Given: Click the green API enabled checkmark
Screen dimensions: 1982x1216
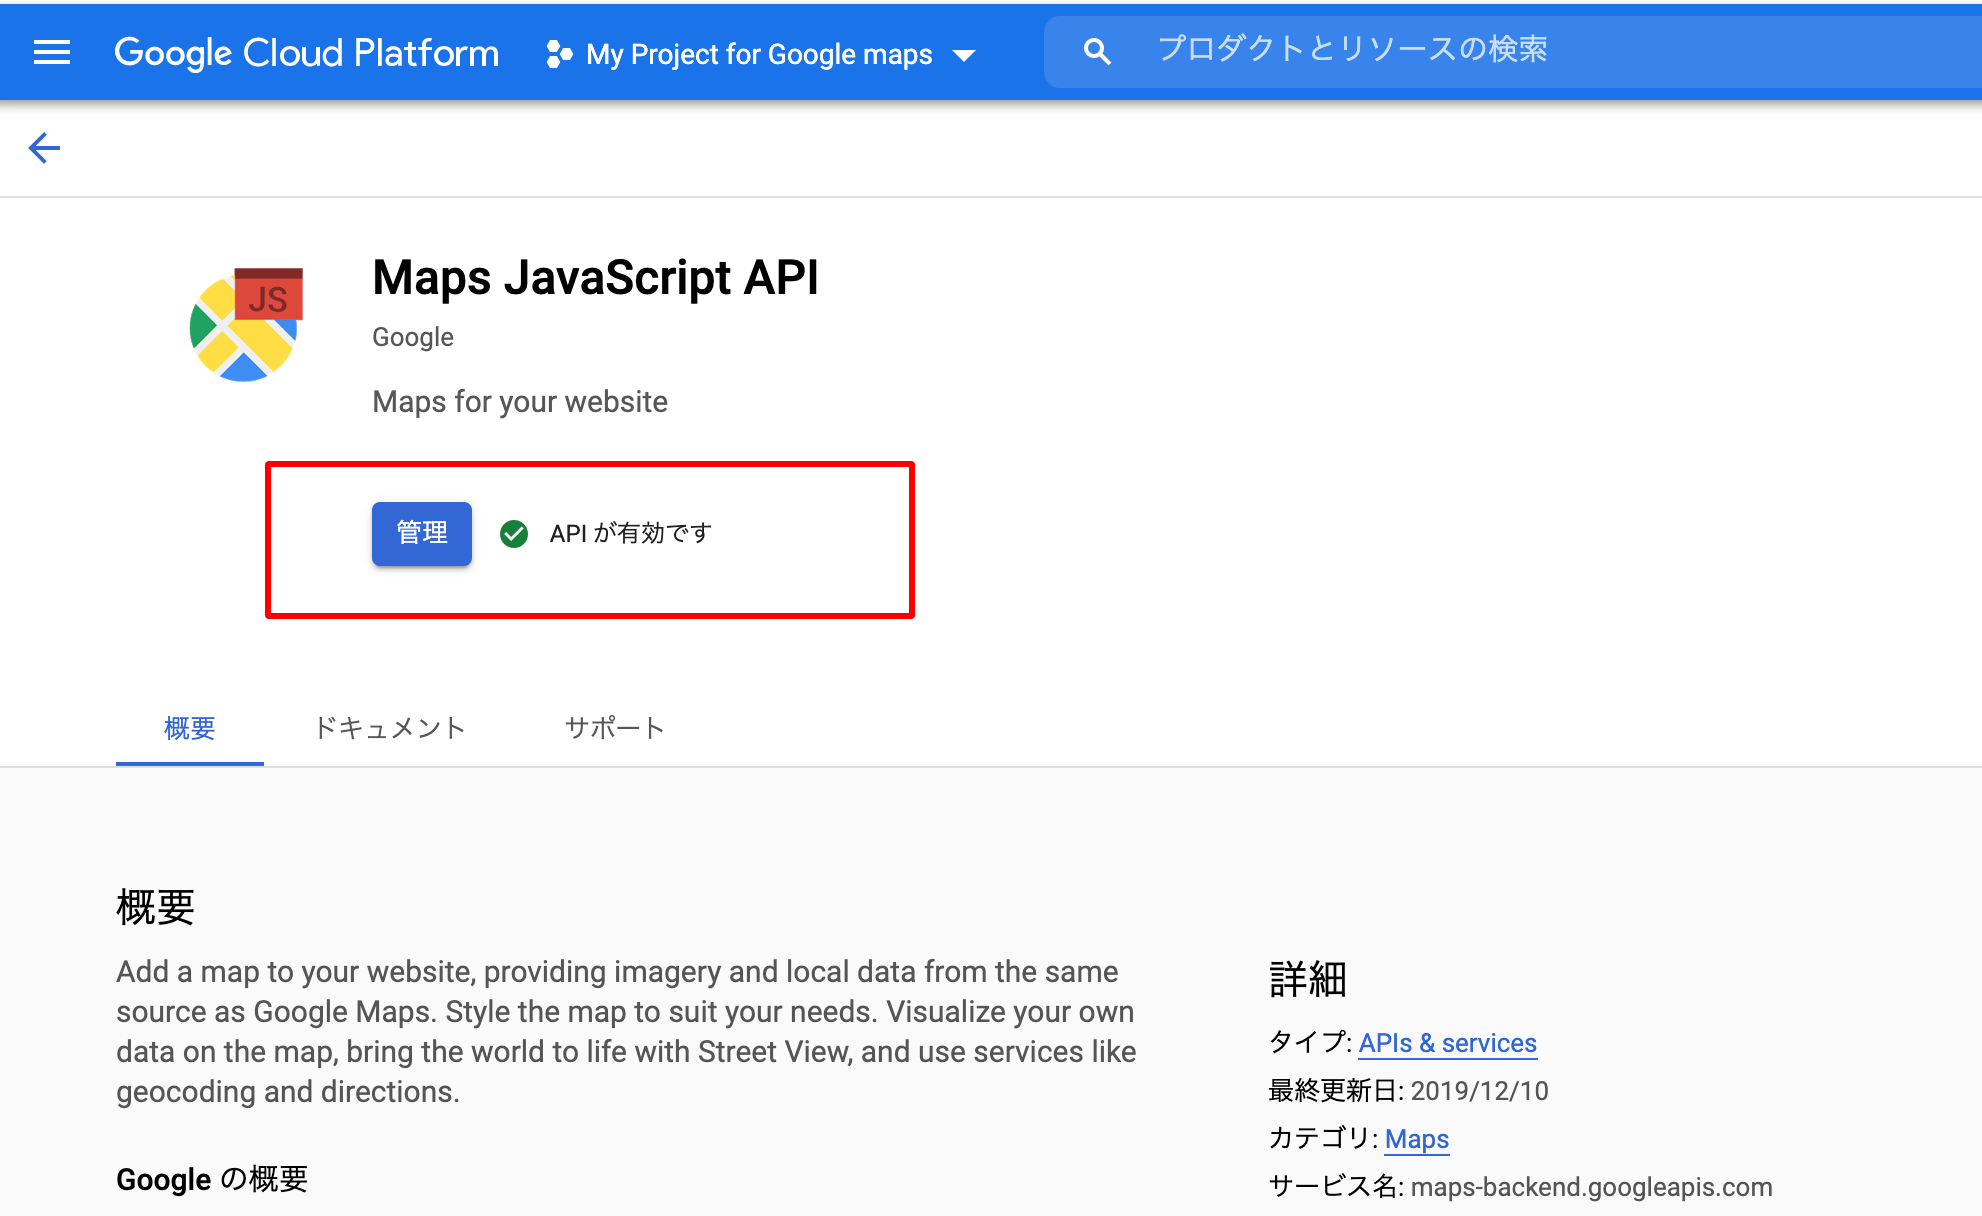Looking at the screenshot, I should (x=514, y=534).
